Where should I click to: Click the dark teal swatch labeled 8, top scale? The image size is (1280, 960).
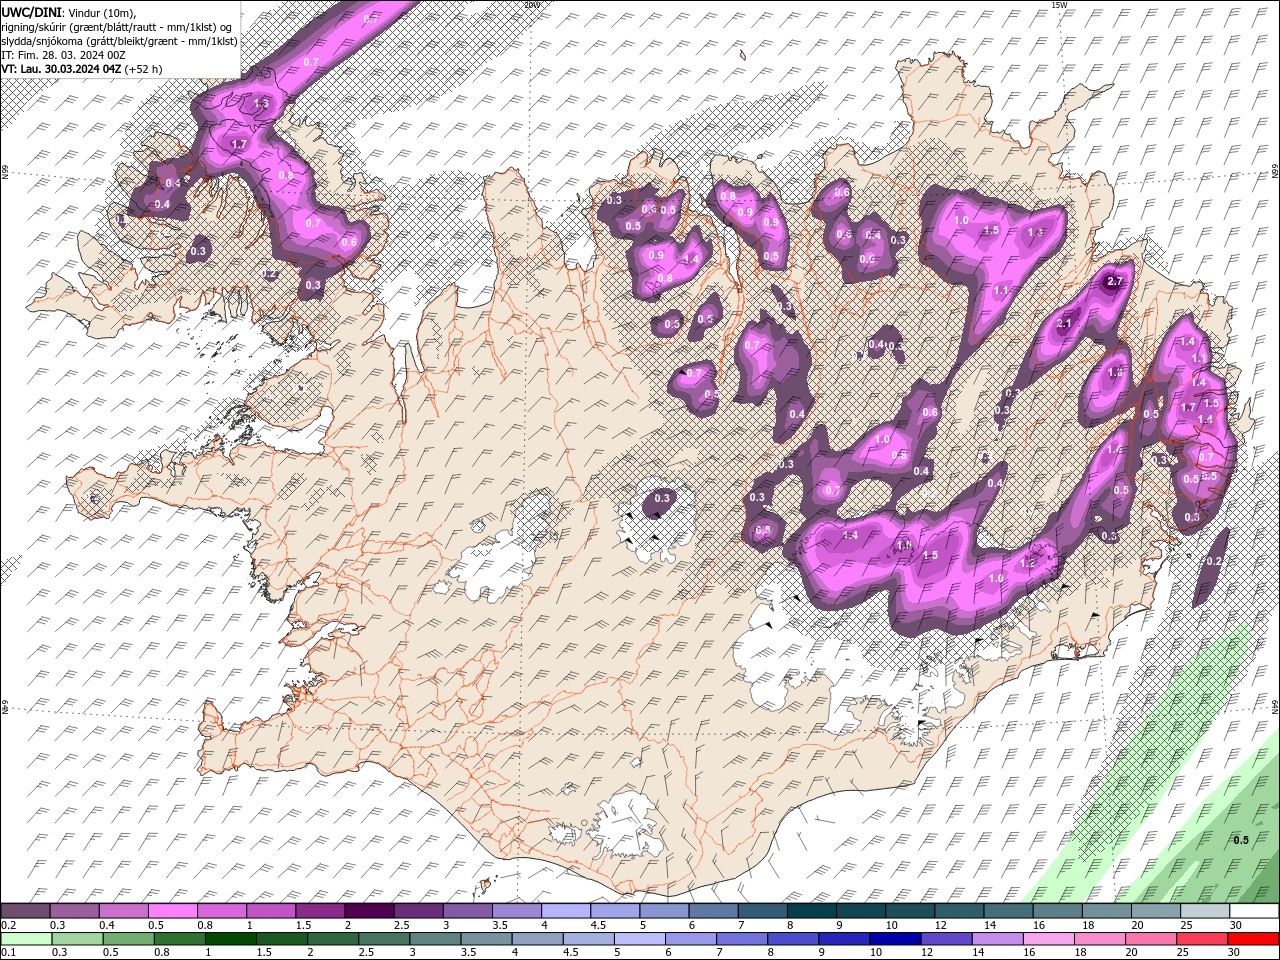812,911
